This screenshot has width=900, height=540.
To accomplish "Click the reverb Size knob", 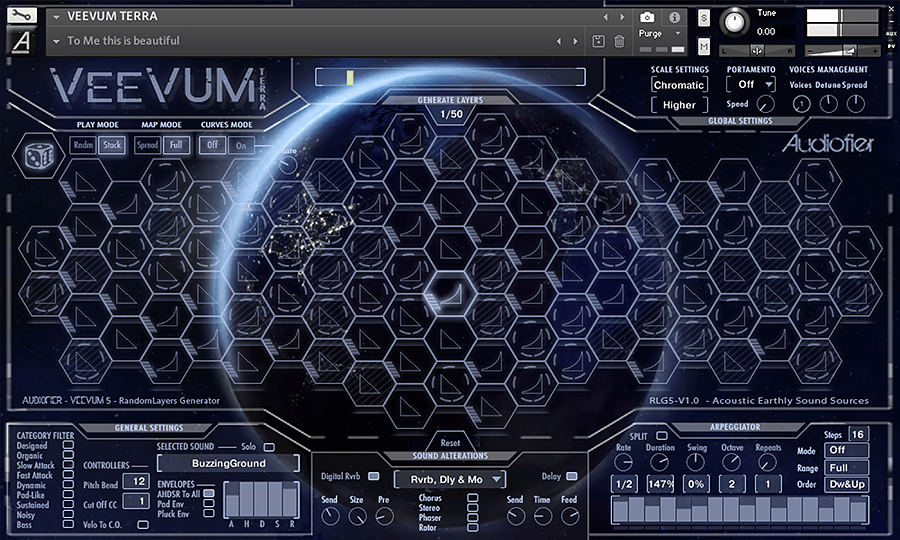I will click(x=357, y=516).
